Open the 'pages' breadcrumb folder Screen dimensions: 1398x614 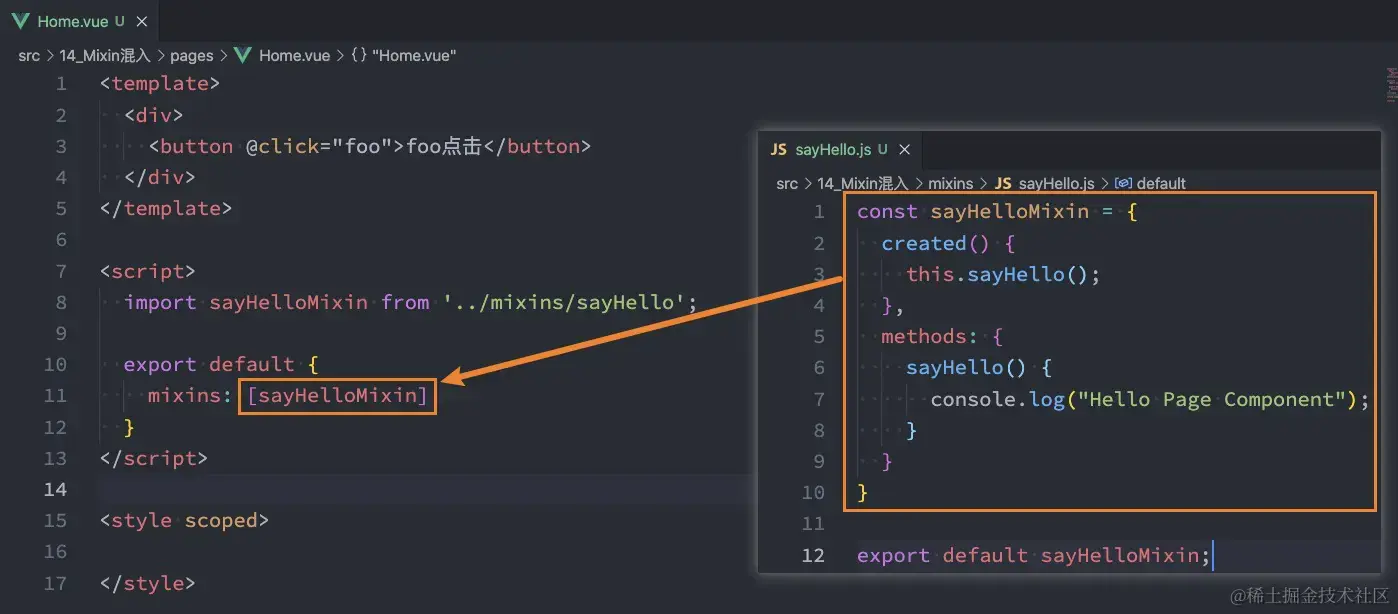[x=193, y=56]
